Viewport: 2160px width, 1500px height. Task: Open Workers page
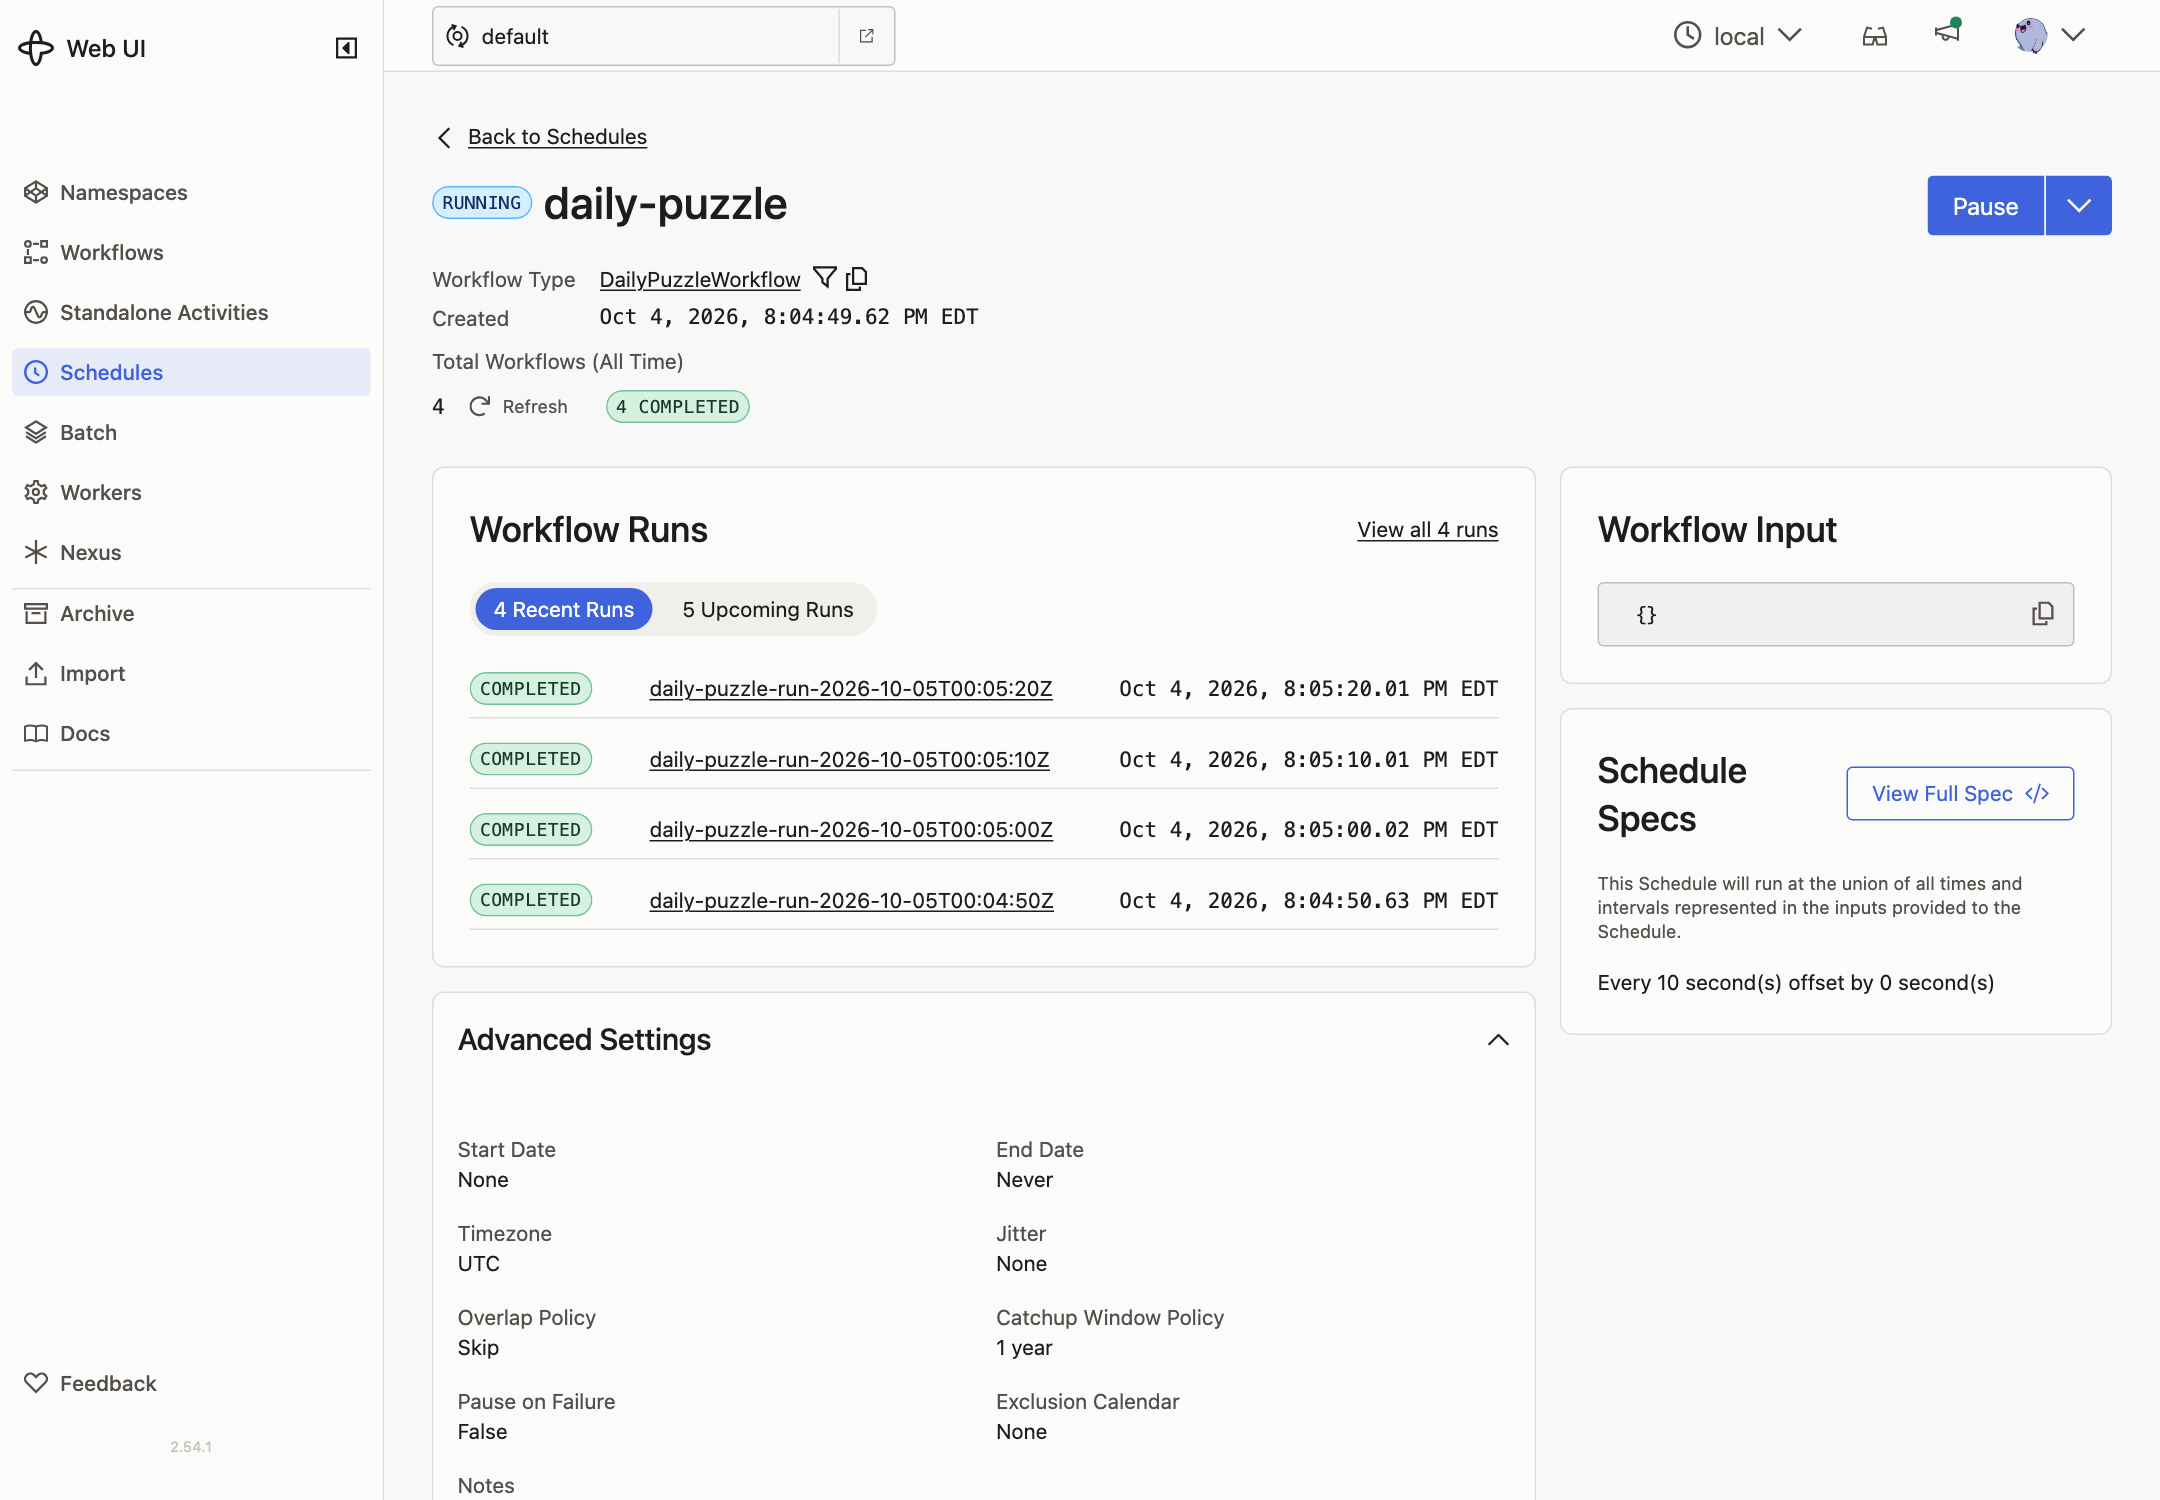pos(191,492)
